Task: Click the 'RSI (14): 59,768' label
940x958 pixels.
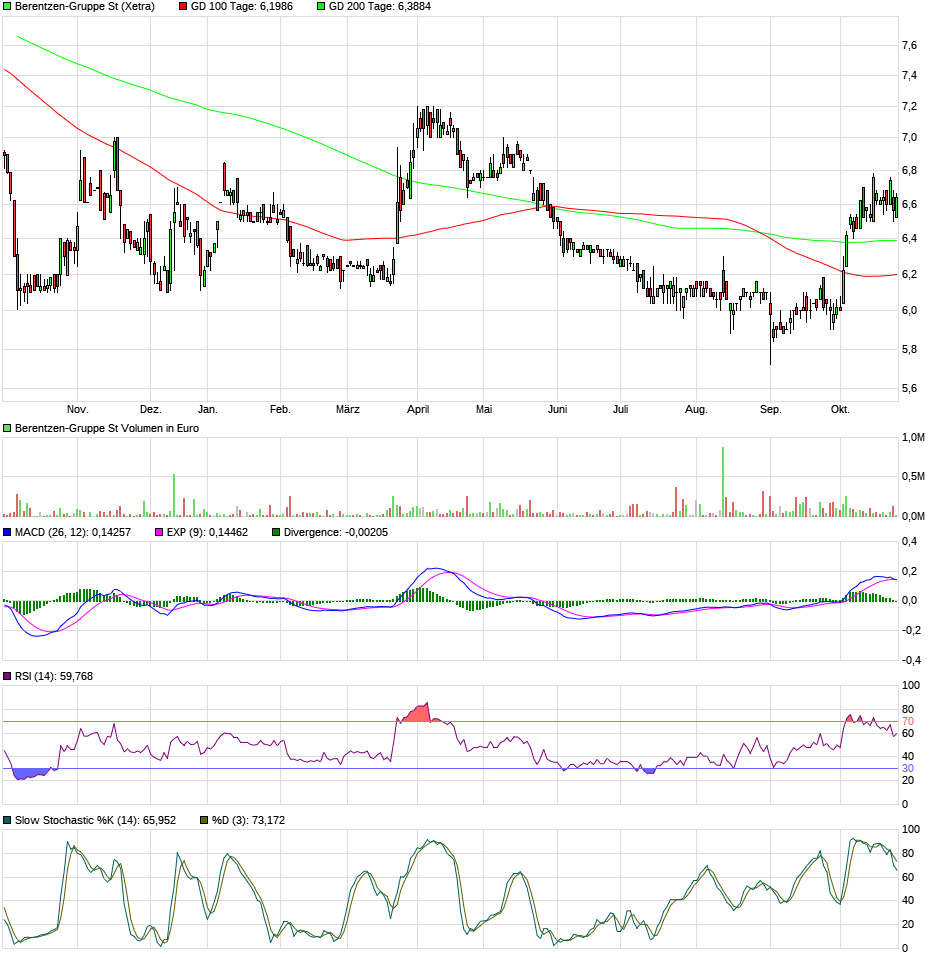Action: point(54,676)
